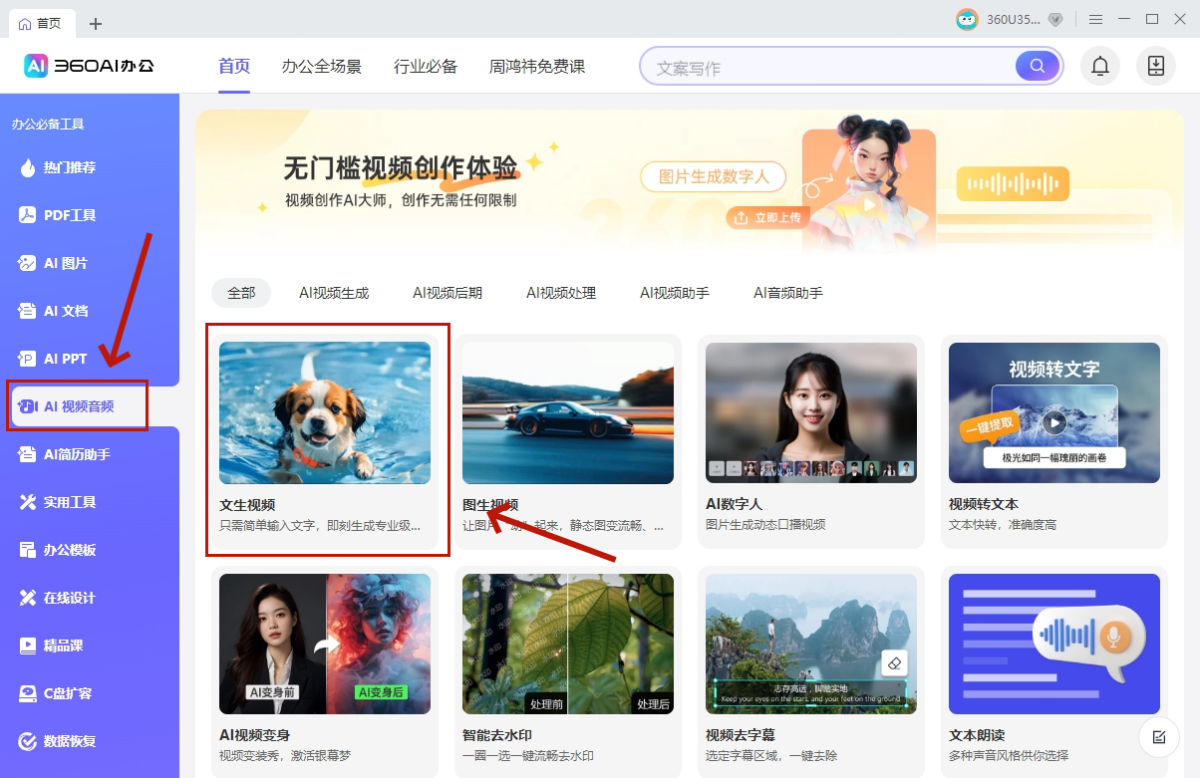
Task: Open a new tab with the plus icon
Action: point(95,23)
